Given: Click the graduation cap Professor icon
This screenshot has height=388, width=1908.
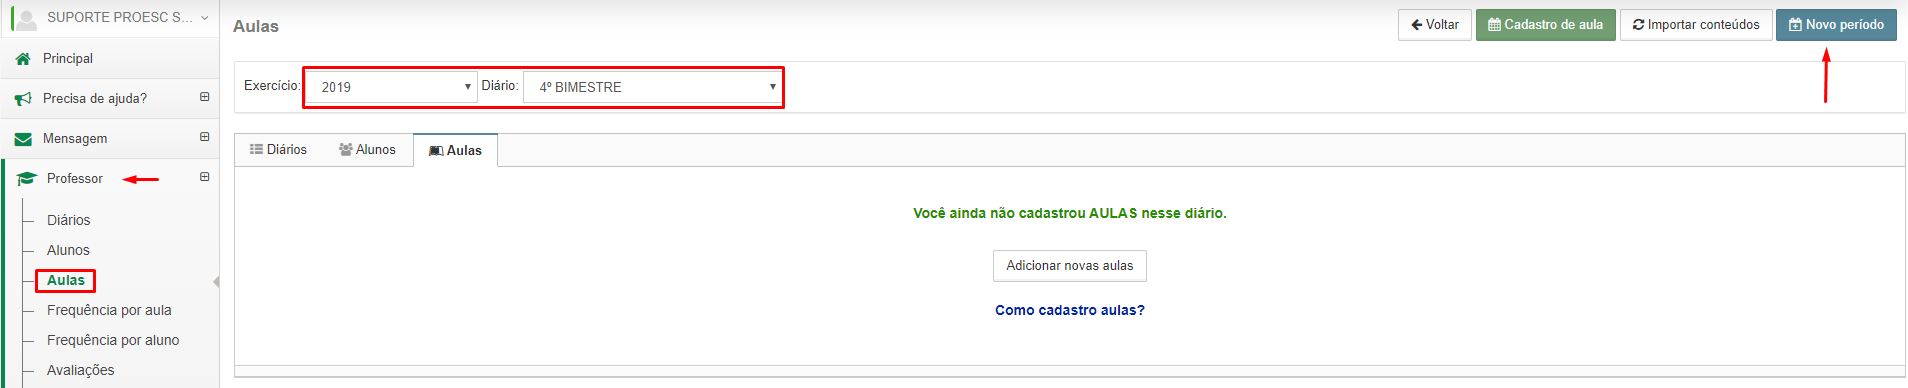Looking at the screenshot, I should 27,179.
